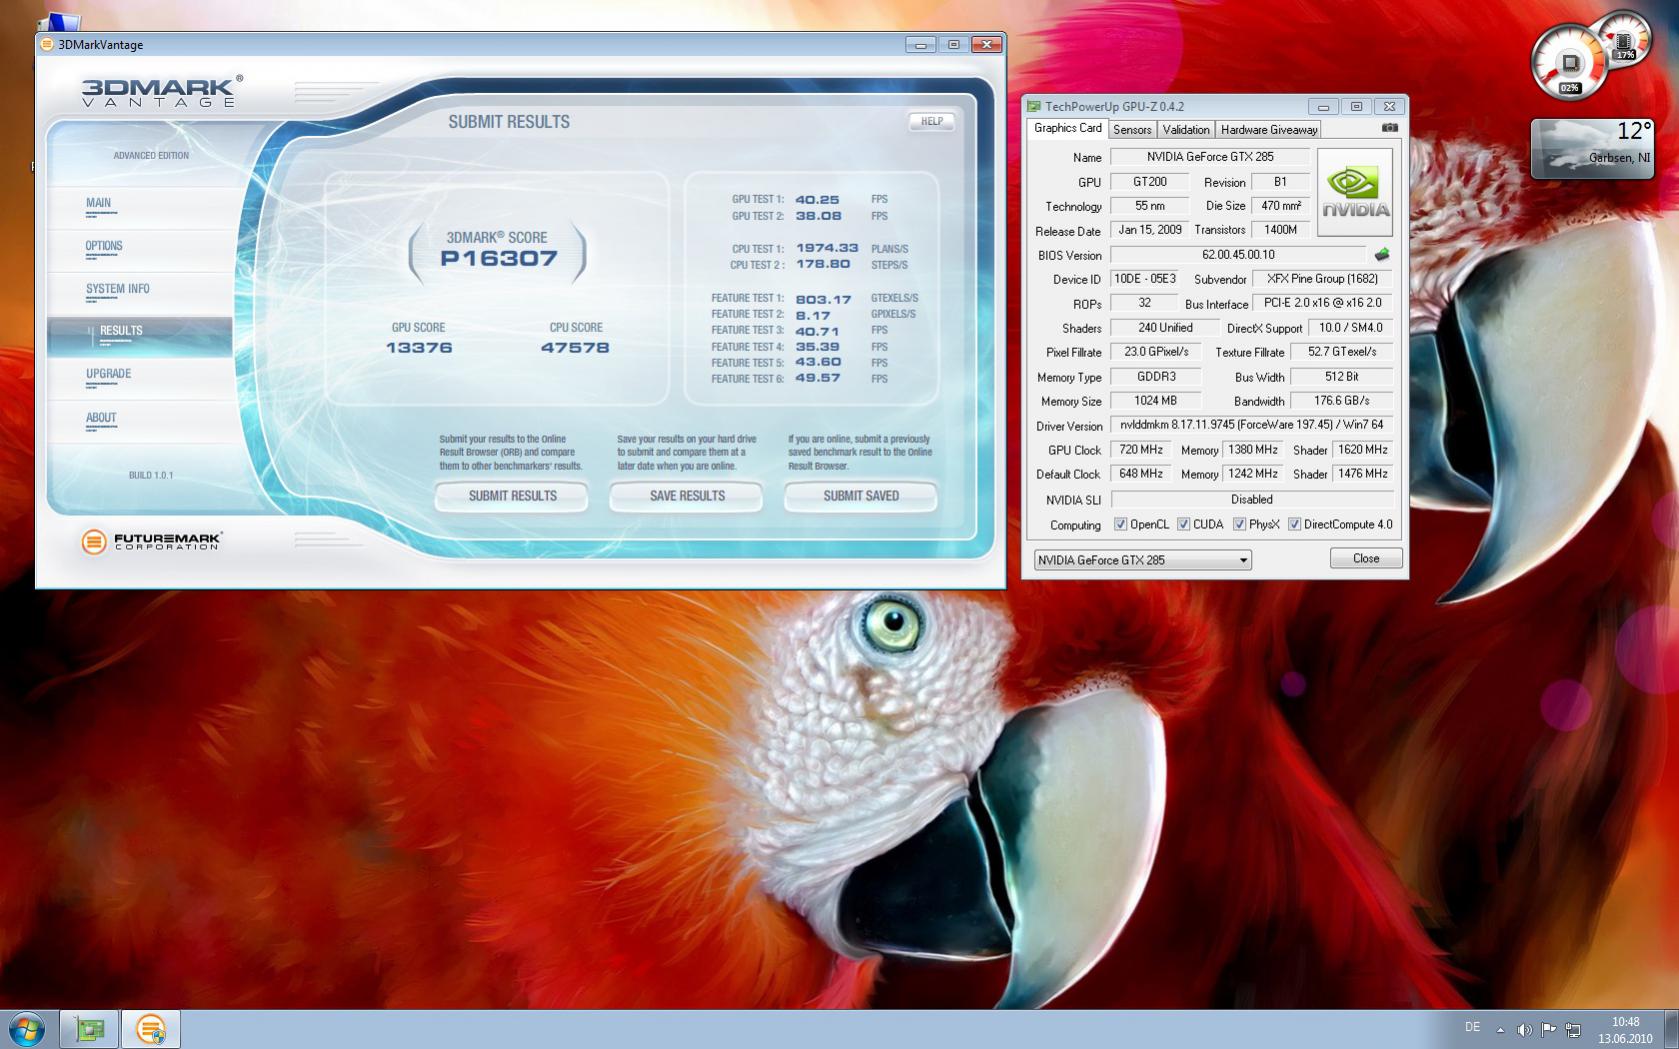
Task: Click the volume speaker tray icon
Action: (1524, 1029)
